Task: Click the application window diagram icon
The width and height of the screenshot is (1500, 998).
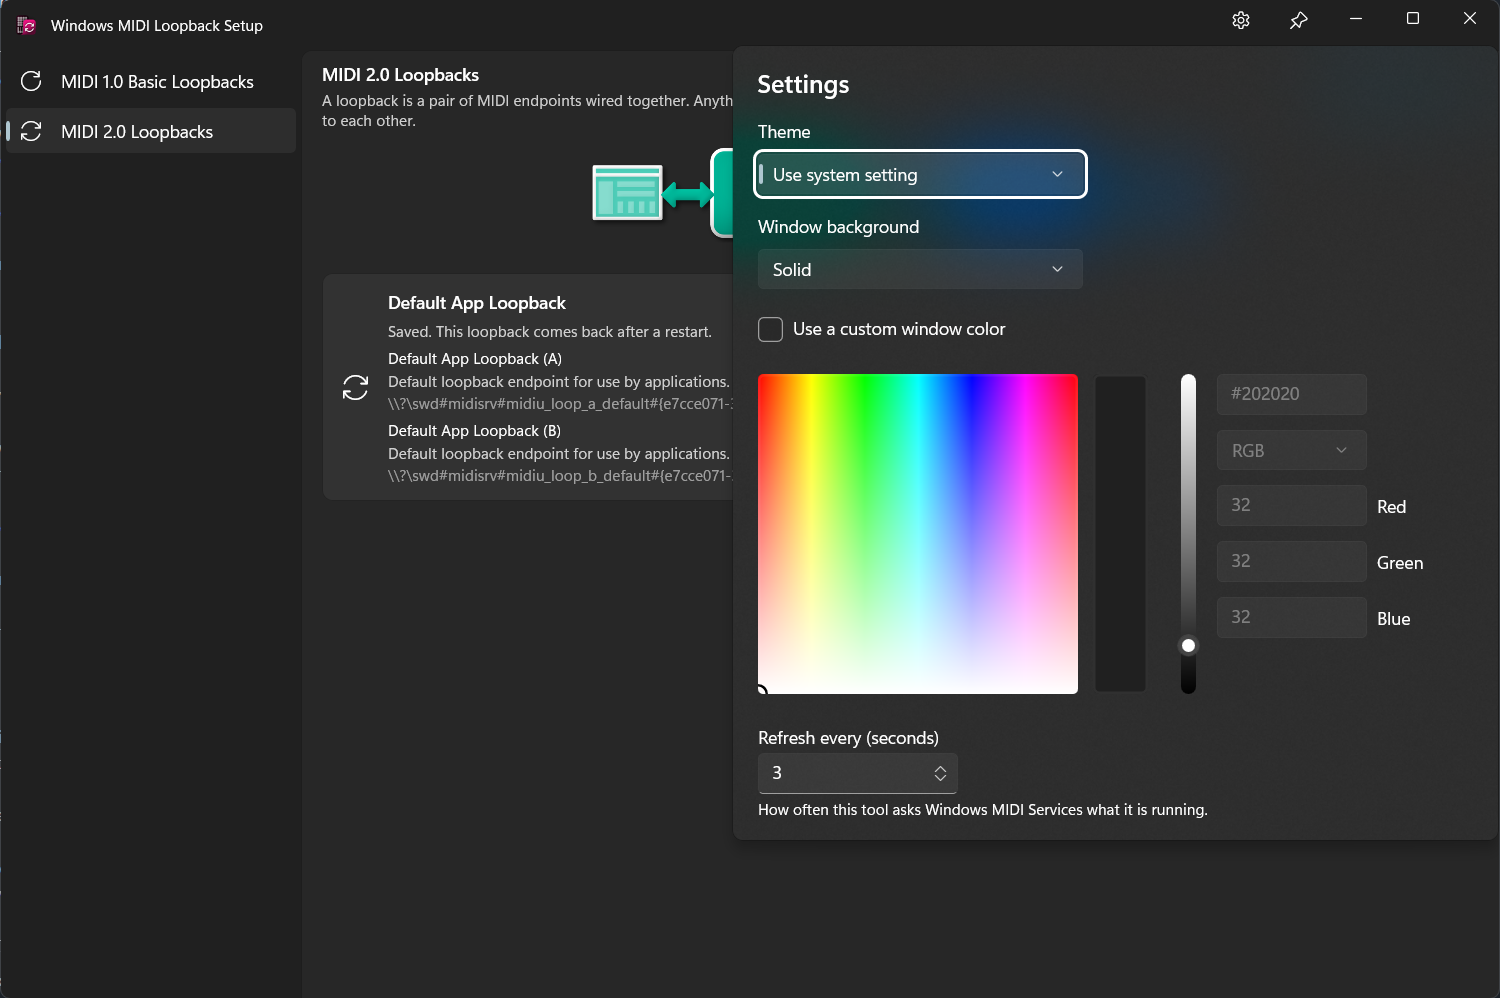Action: (x=627, y=193)
